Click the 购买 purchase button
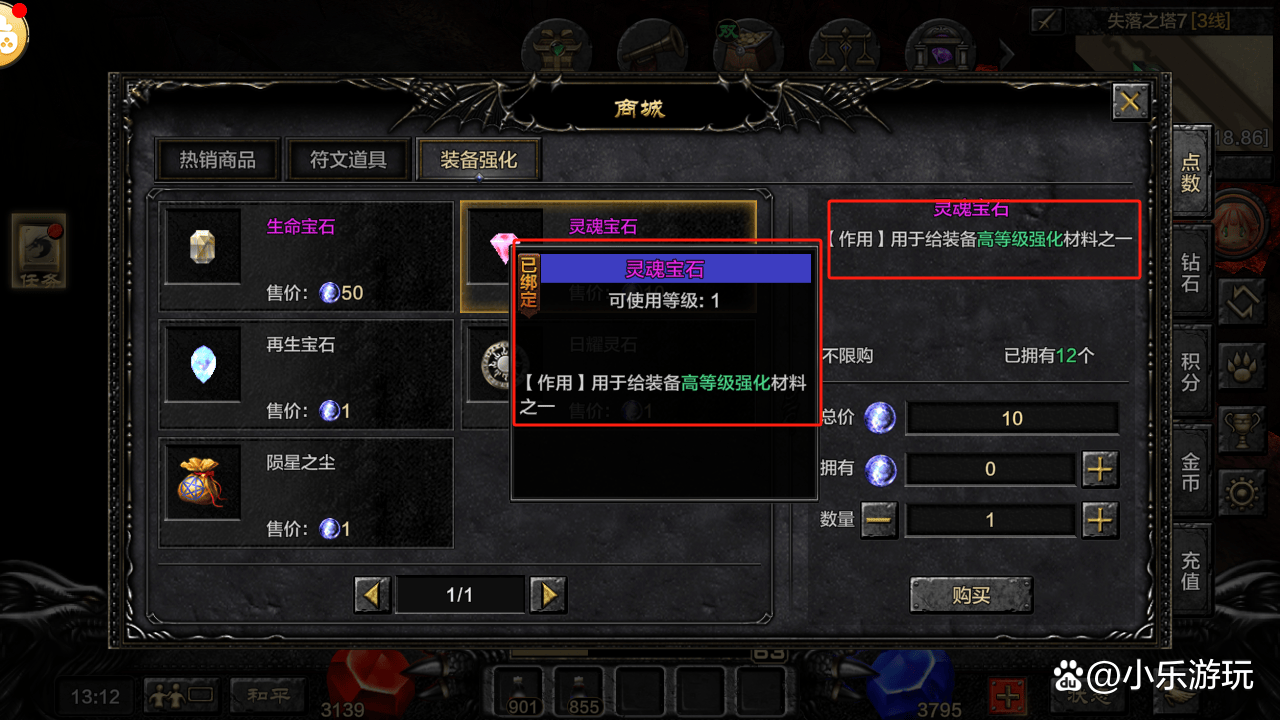 coord(970,595)
